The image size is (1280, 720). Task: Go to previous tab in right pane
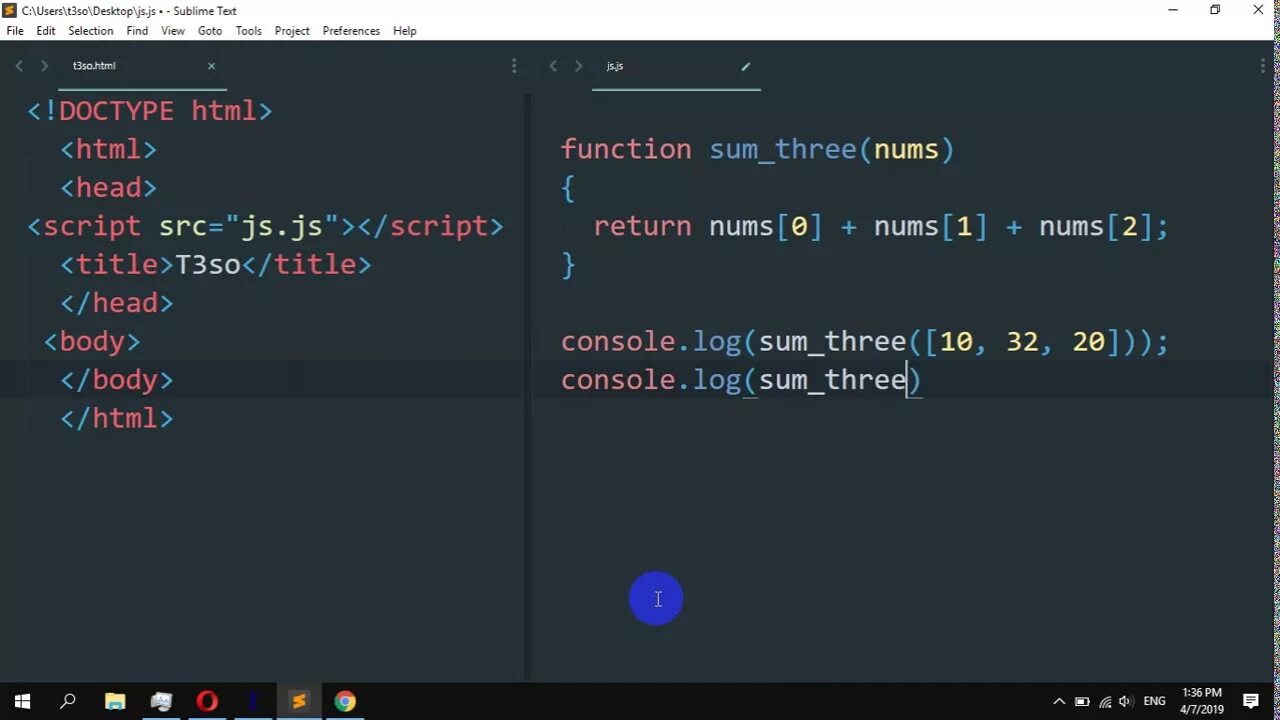tap(552, 66)
